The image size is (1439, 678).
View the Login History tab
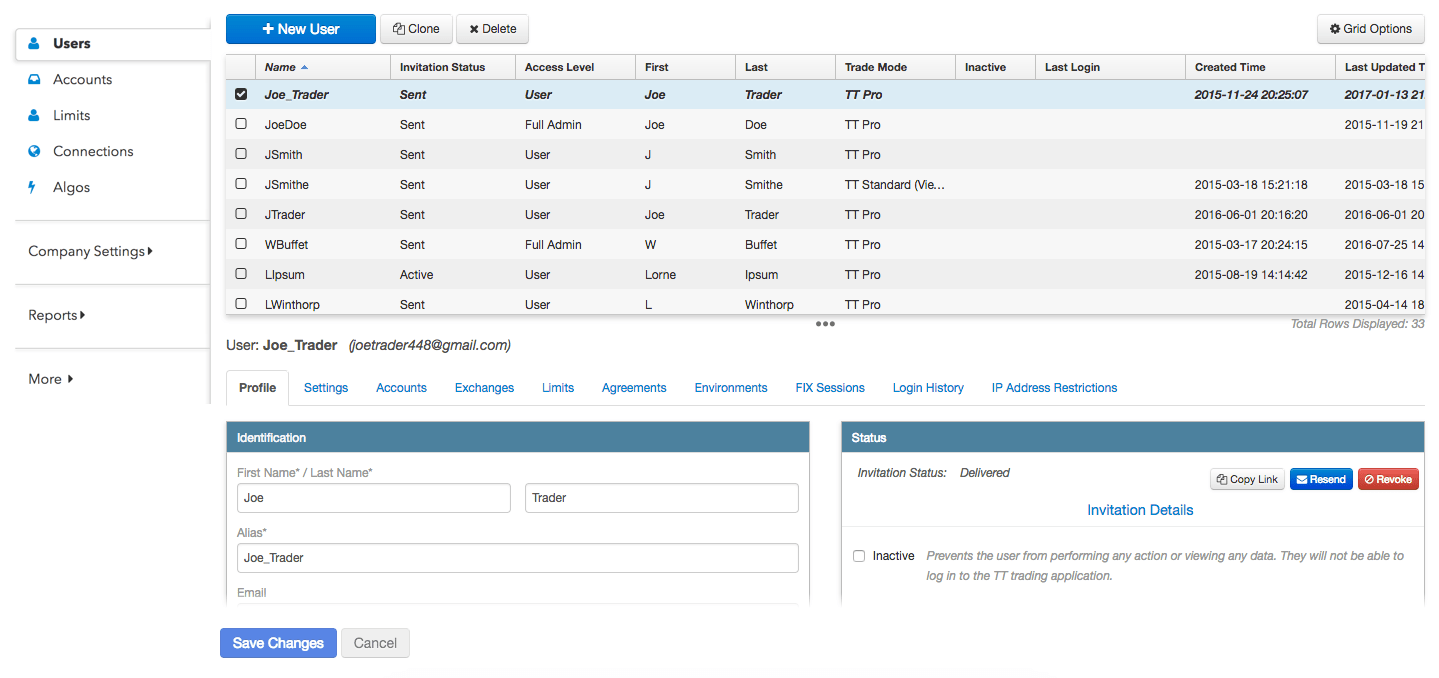(928, 388)
